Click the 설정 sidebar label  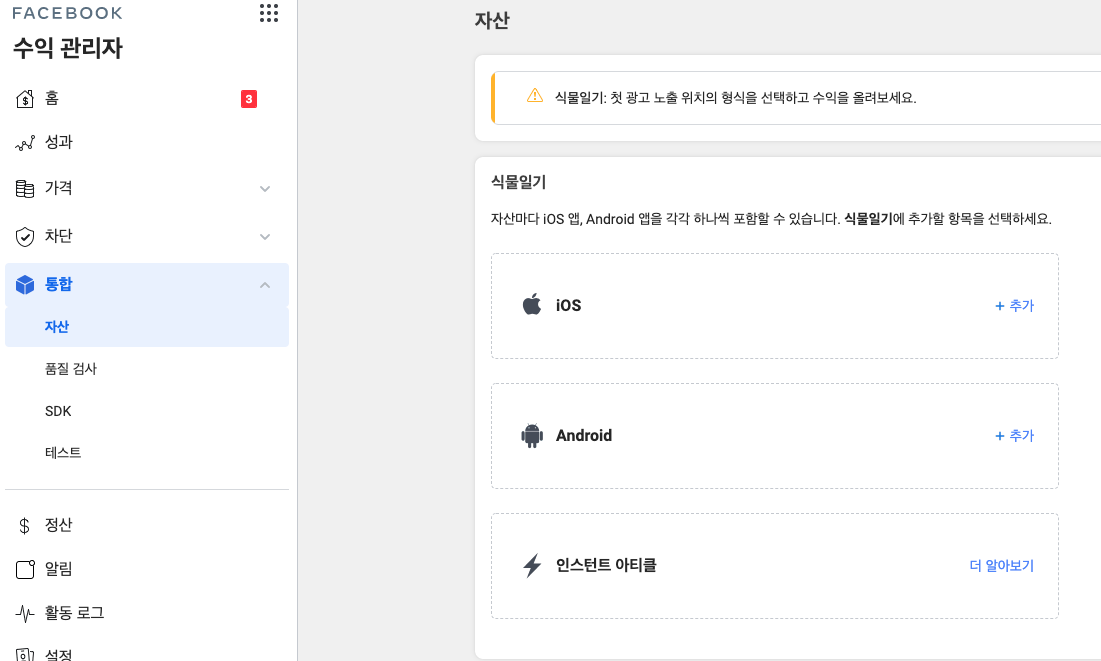[58, 655]
